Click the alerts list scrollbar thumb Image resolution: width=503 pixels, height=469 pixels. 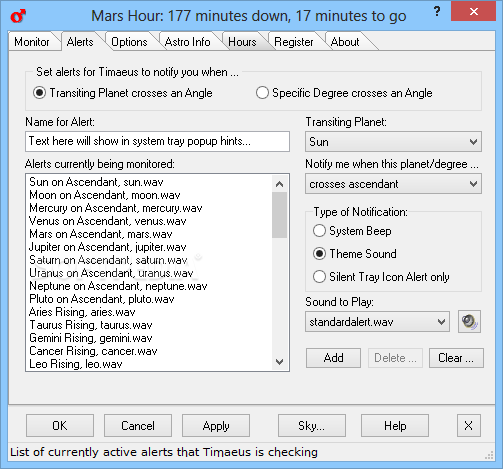(280, 215)
